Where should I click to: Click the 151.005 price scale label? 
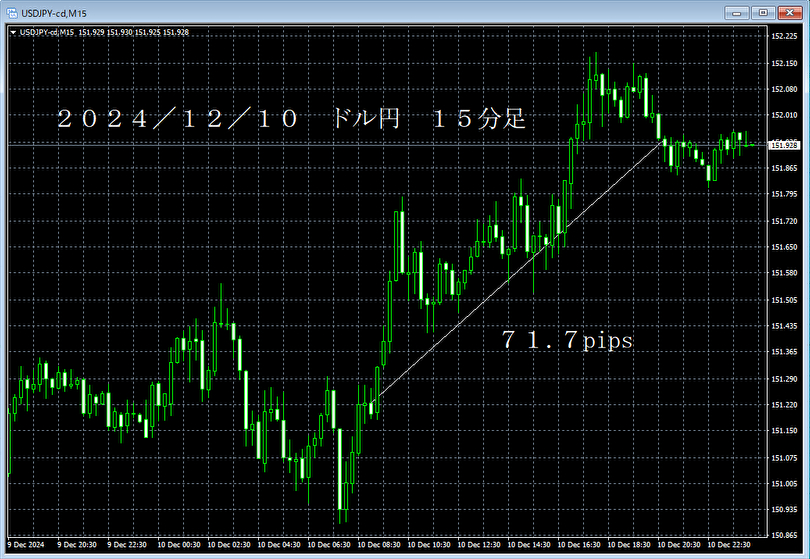coord(784,484)
